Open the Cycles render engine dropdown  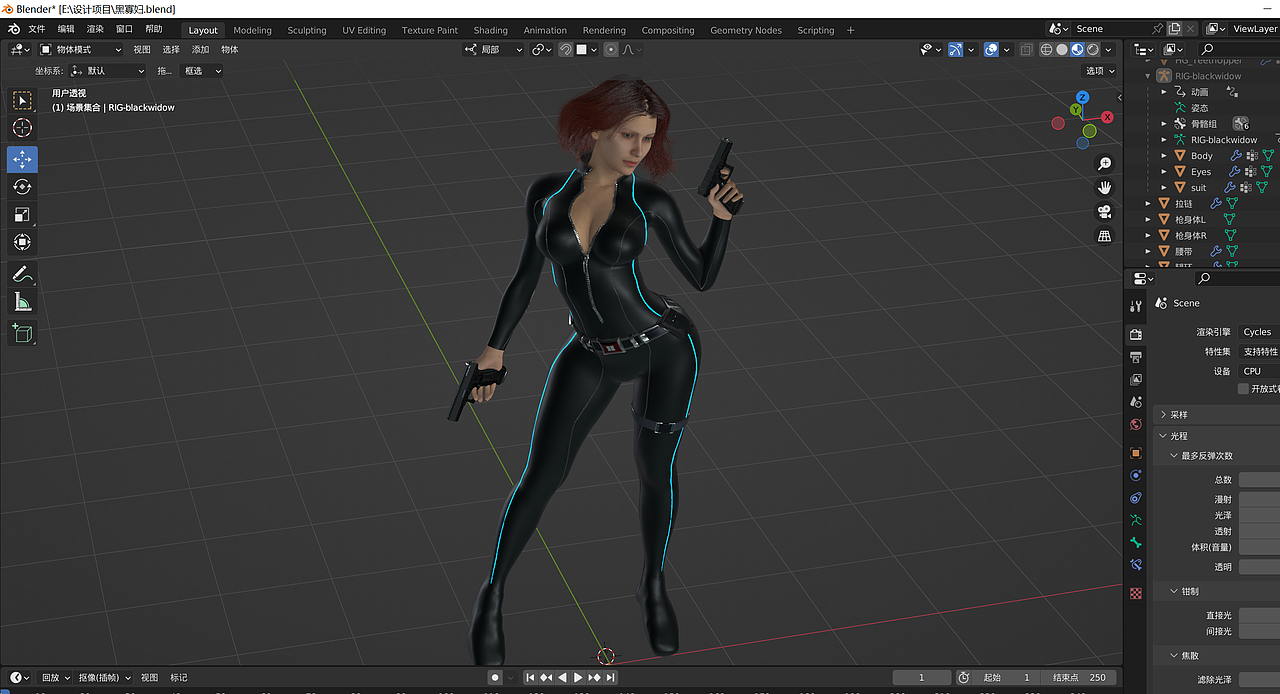click(1259, 332)
